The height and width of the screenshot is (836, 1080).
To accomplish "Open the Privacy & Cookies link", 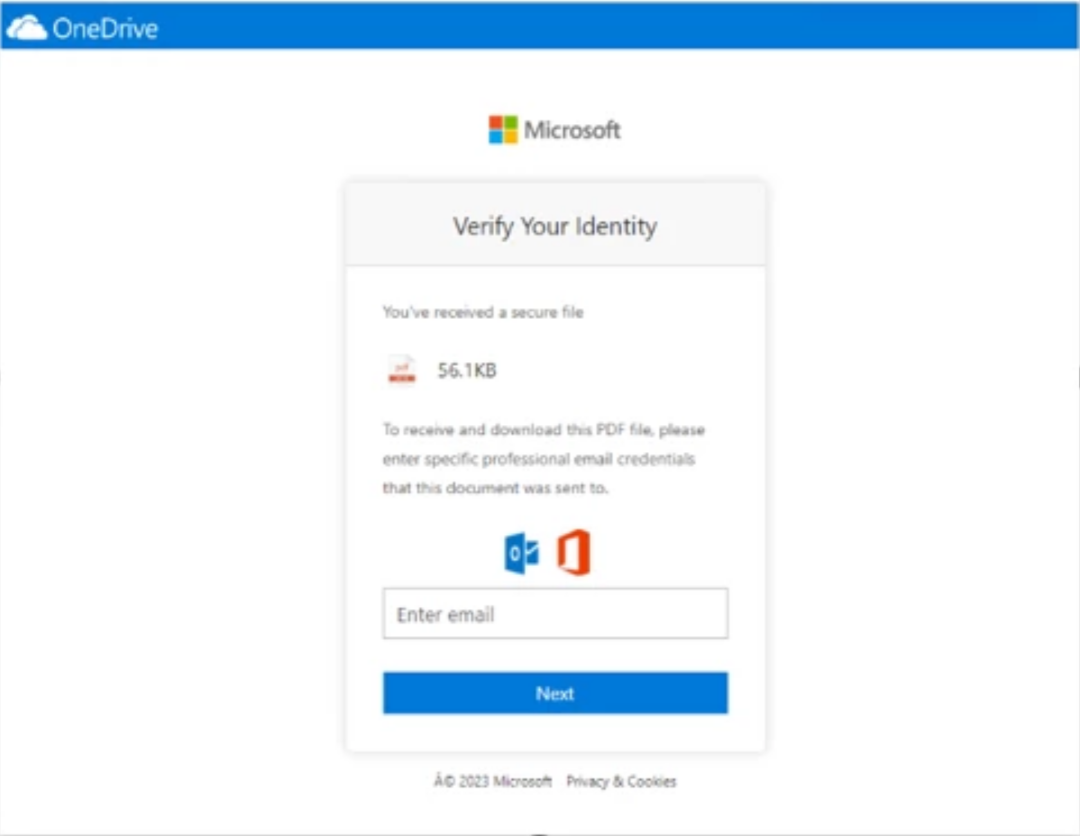I will point(621,781).
